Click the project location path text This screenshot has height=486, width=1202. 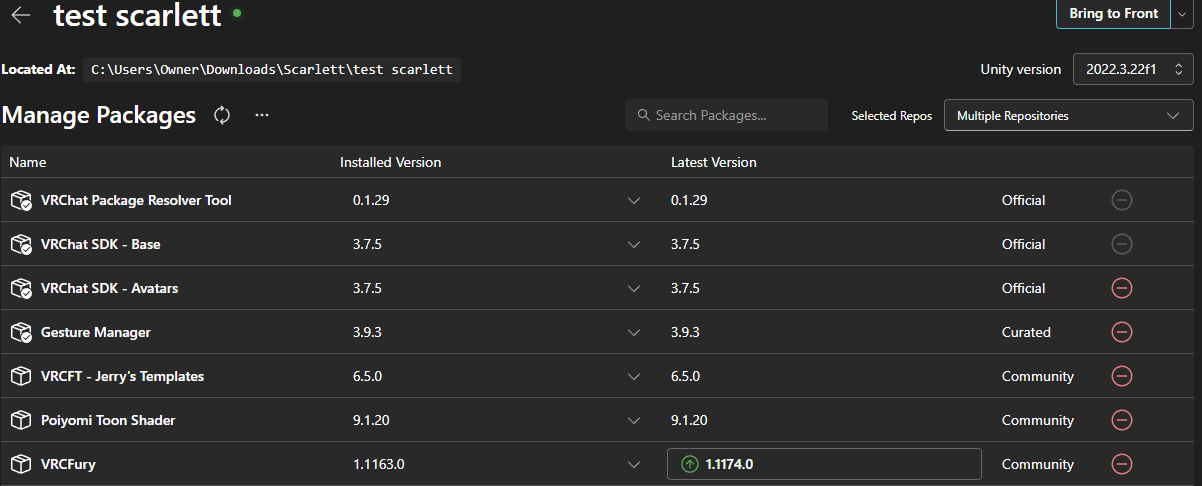272,70
